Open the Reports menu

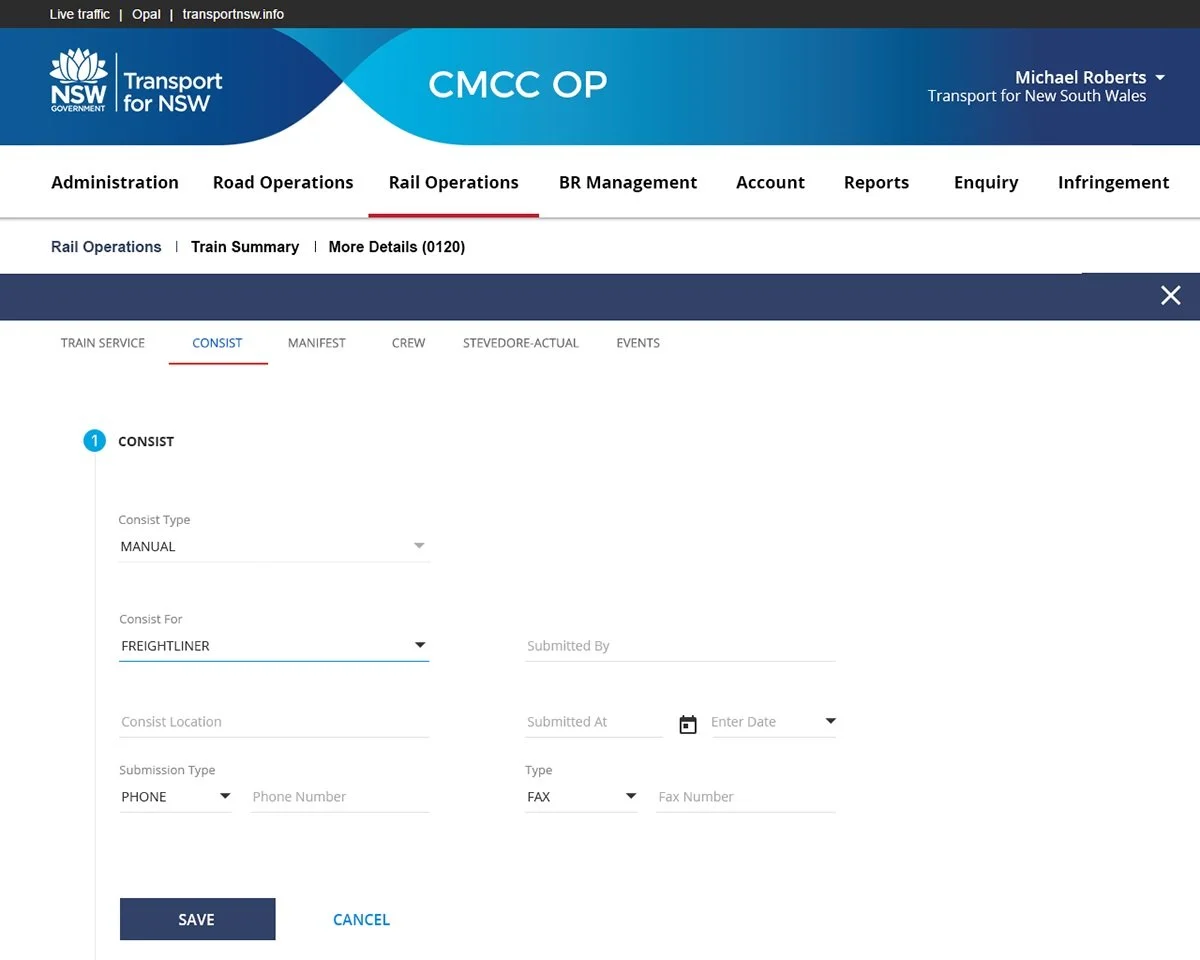click(x=877, y=182)
